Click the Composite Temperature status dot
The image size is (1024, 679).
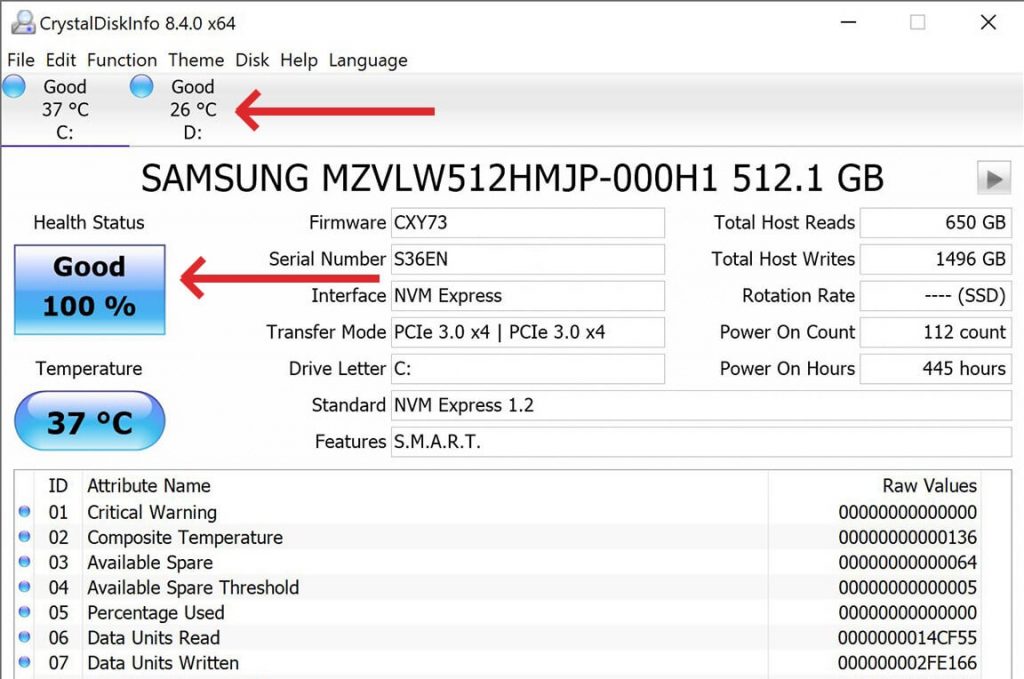point(25,537)
